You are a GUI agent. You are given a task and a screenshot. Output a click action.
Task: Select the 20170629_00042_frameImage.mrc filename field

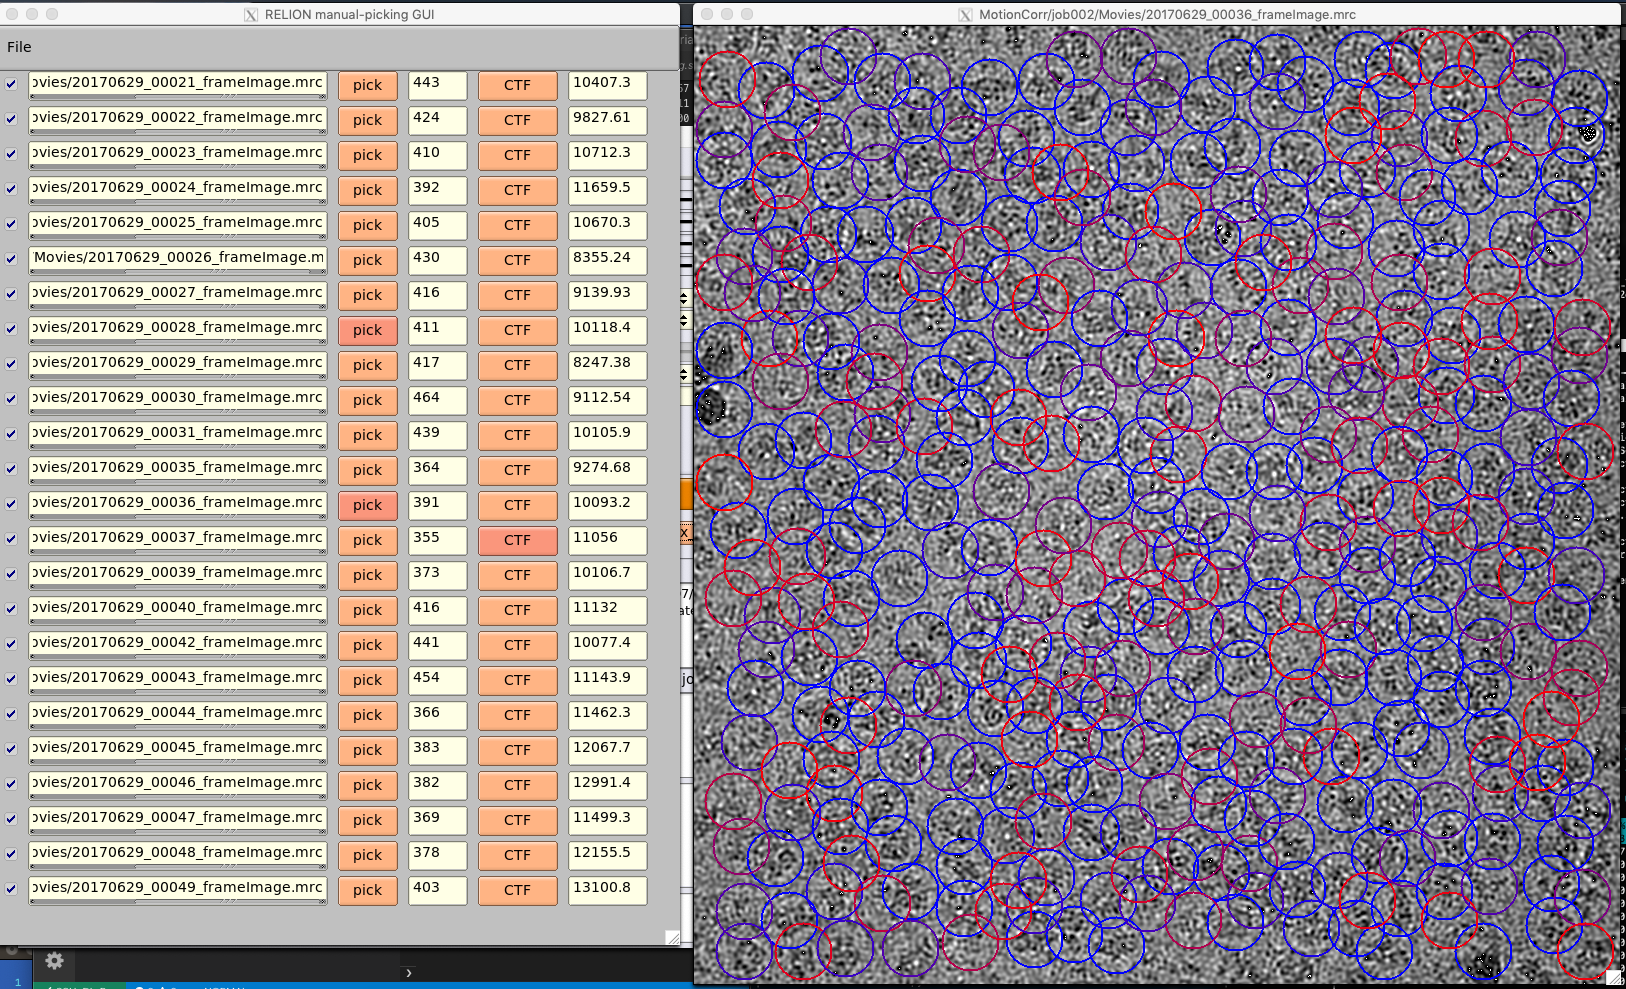coord(178,645)
